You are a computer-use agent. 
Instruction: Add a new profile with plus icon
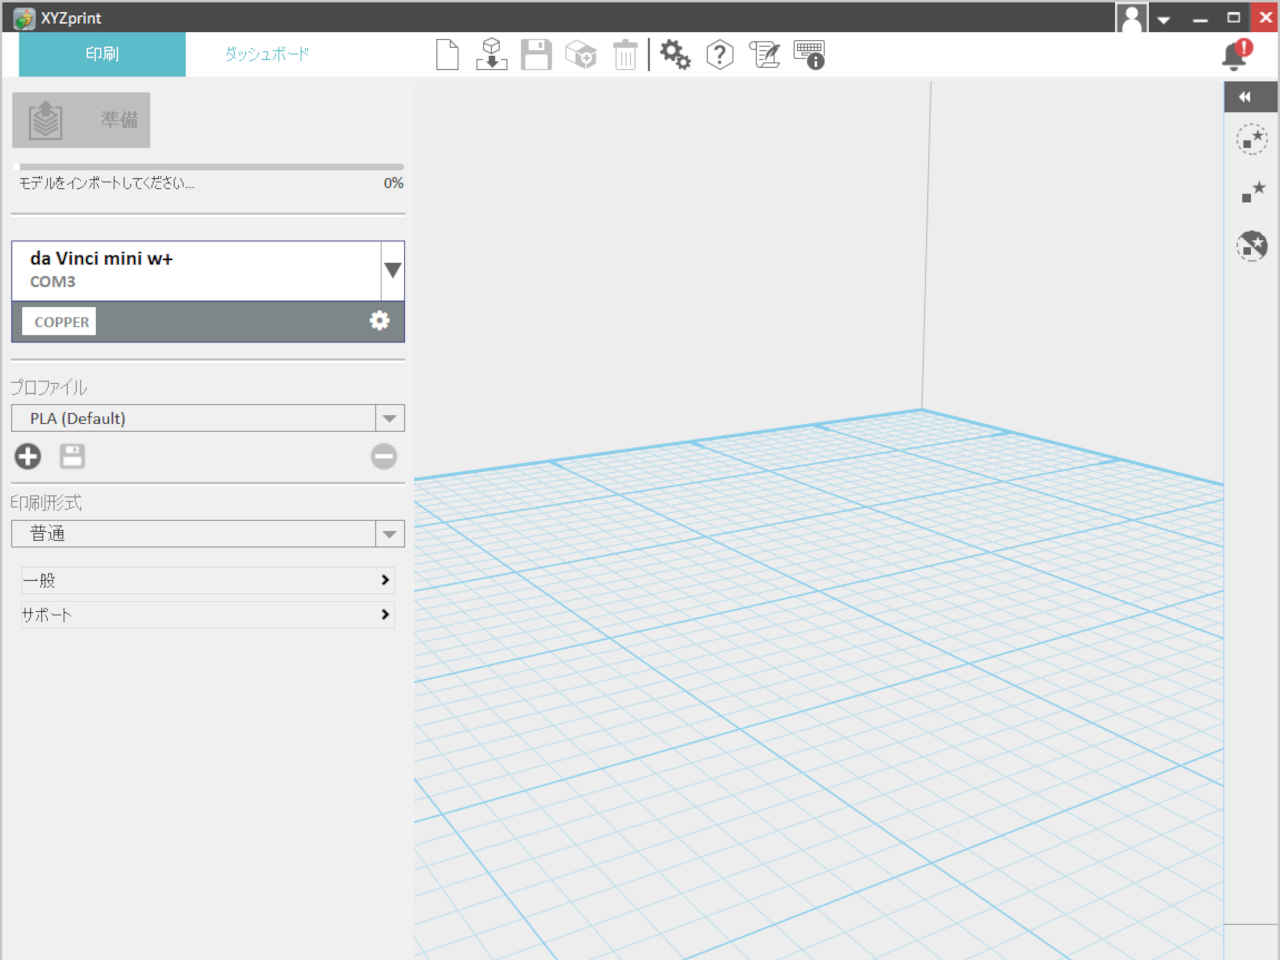[28, 456]
